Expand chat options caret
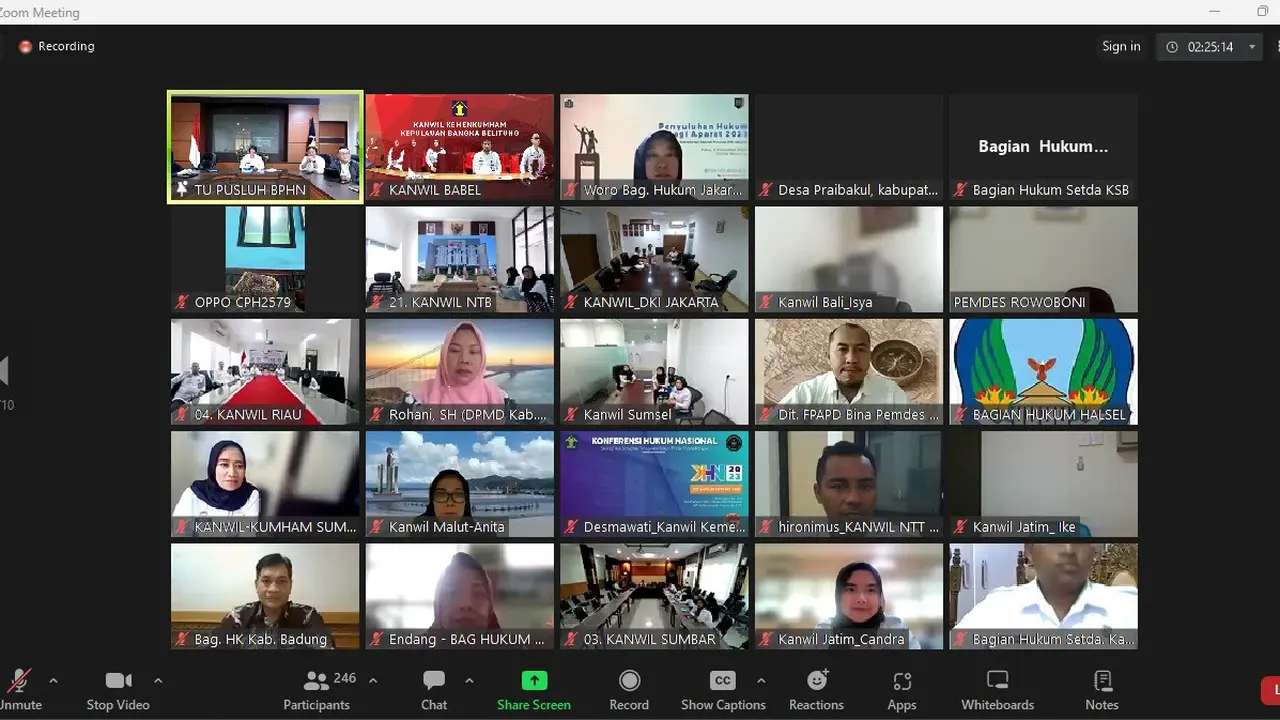The image size is (1280, 720). 469,681
